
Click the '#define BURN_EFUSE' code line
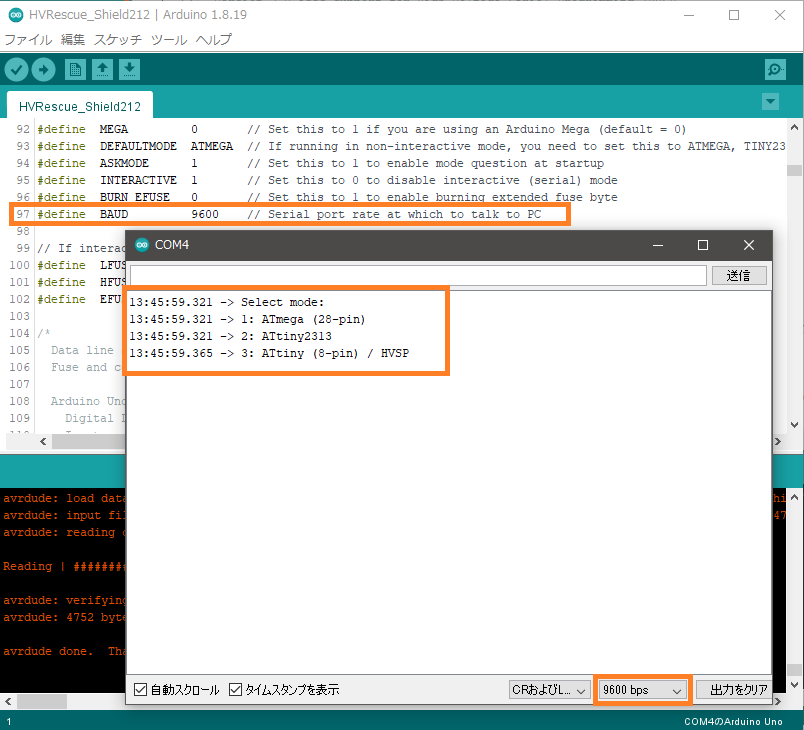[x=327, y=197]
